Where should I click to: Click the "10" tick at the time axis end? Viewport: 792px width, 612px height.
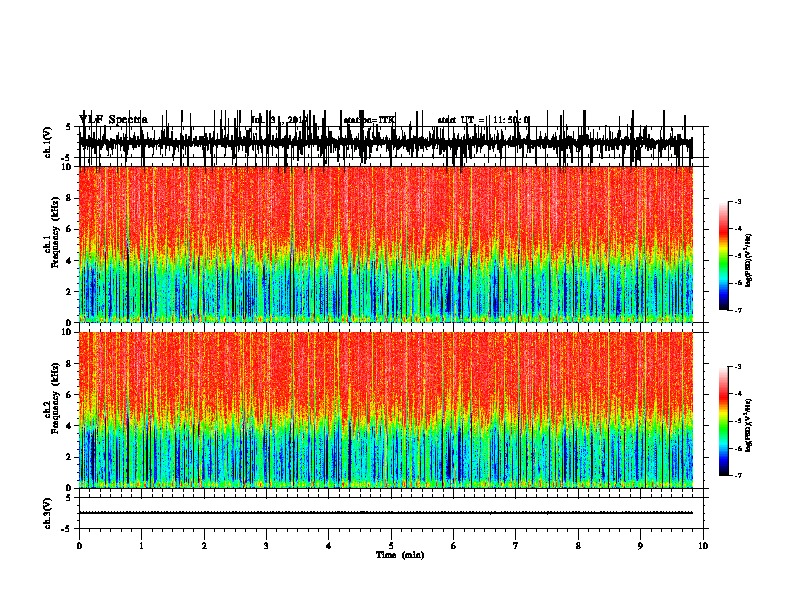pos(703,545)
